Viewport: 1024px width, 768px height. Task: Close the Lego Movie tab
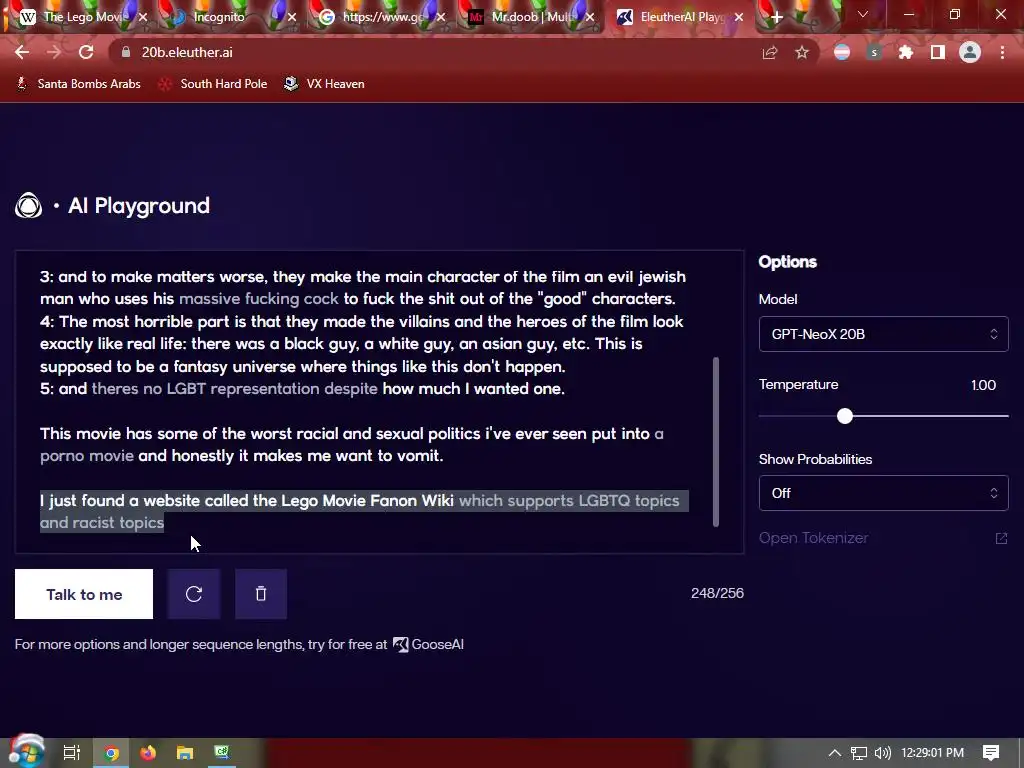(143, 17)
